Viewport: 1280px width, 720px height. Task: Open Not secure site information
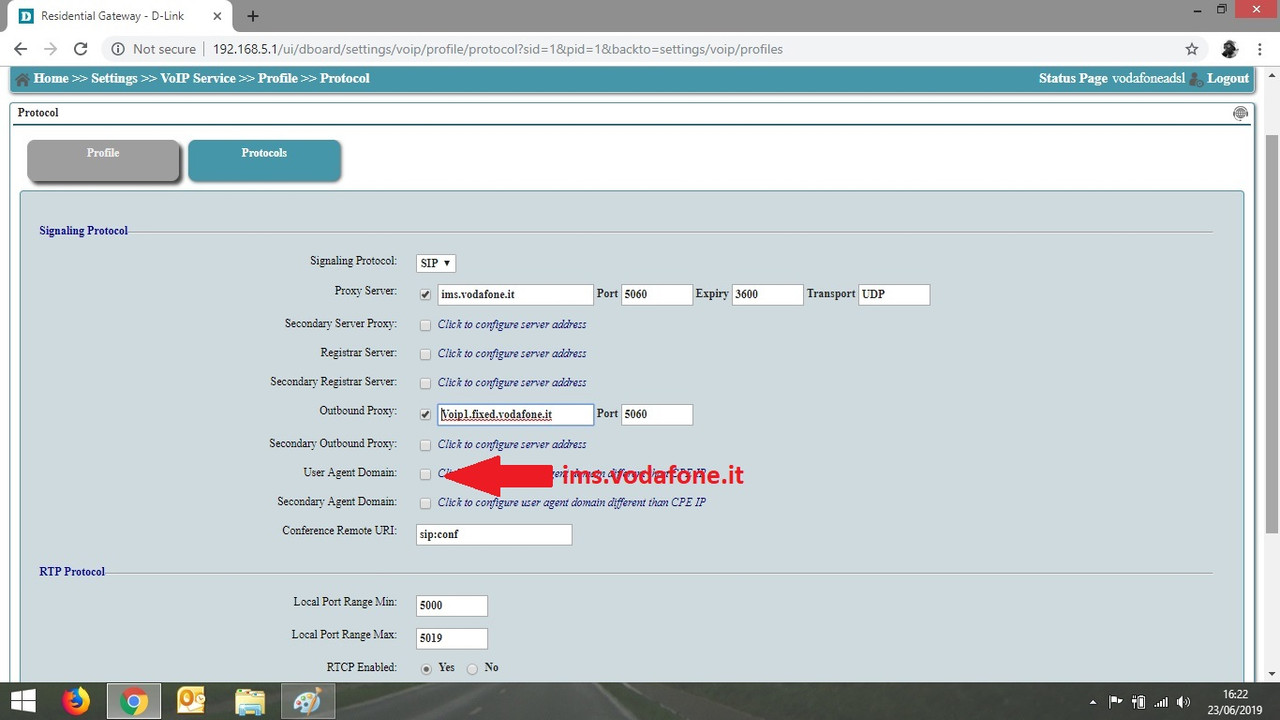click(153, 49)
